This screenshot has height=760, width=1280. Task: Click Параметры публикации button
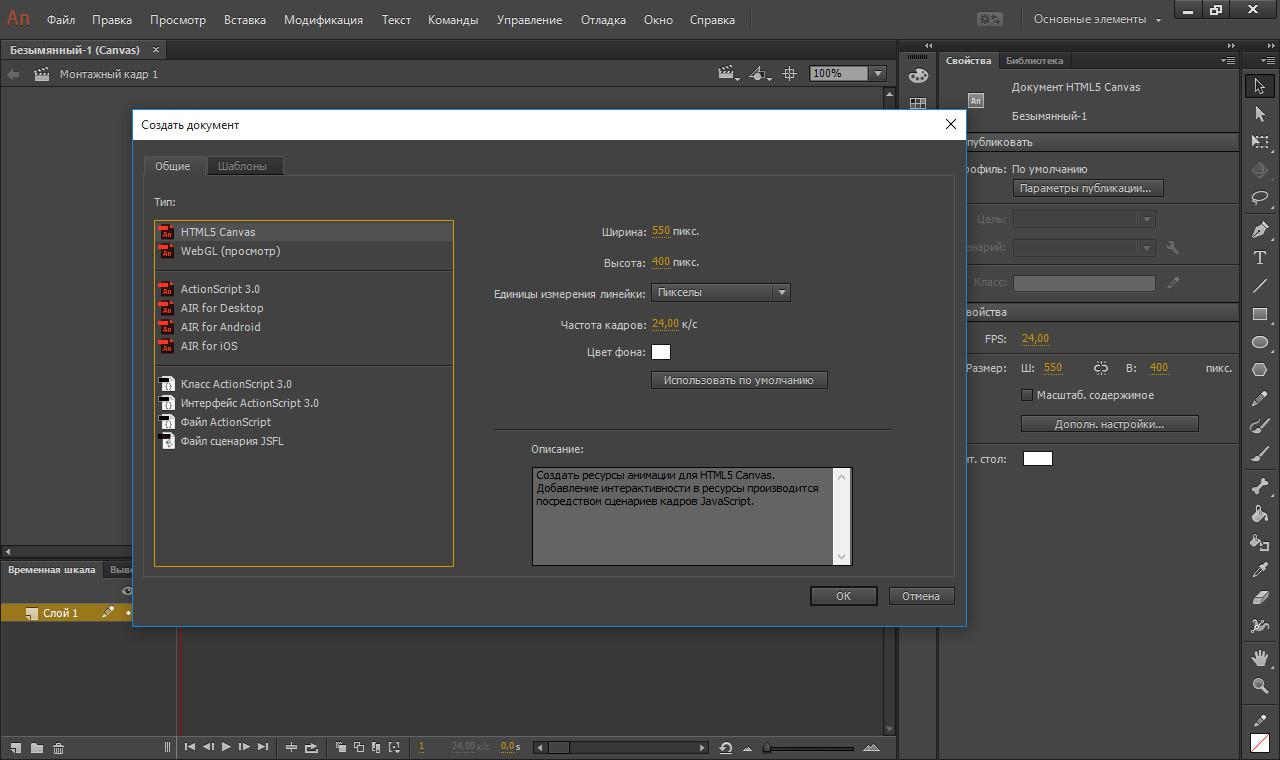click(x=1086, y=188)
